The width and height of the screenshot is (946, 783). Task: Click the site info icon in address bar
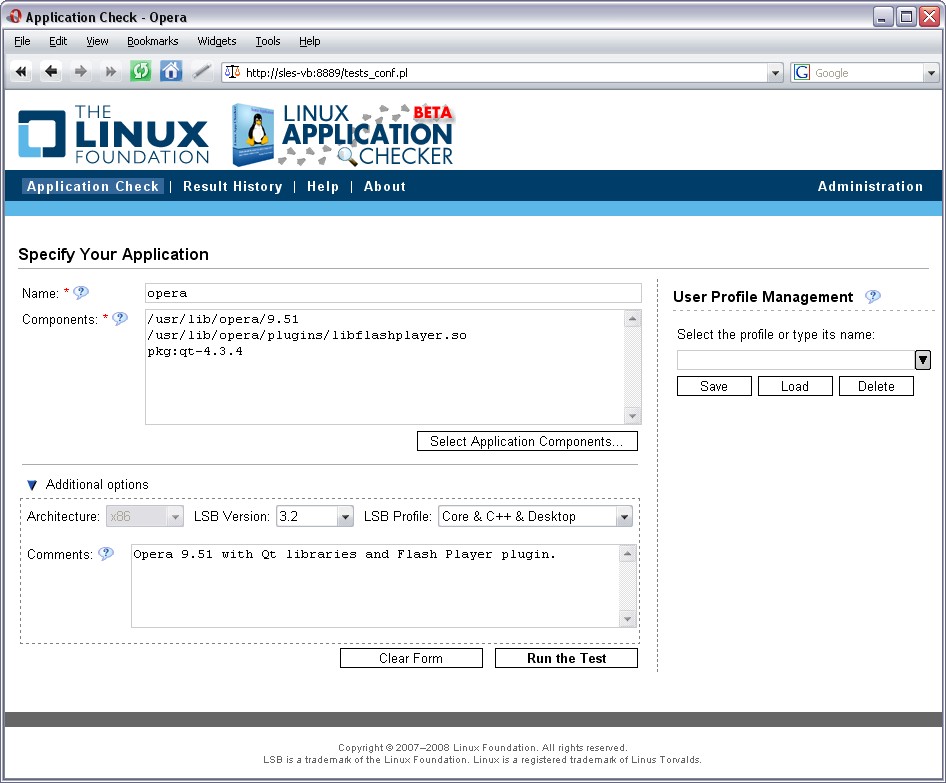pyautogui.click(x=232, y=72)
